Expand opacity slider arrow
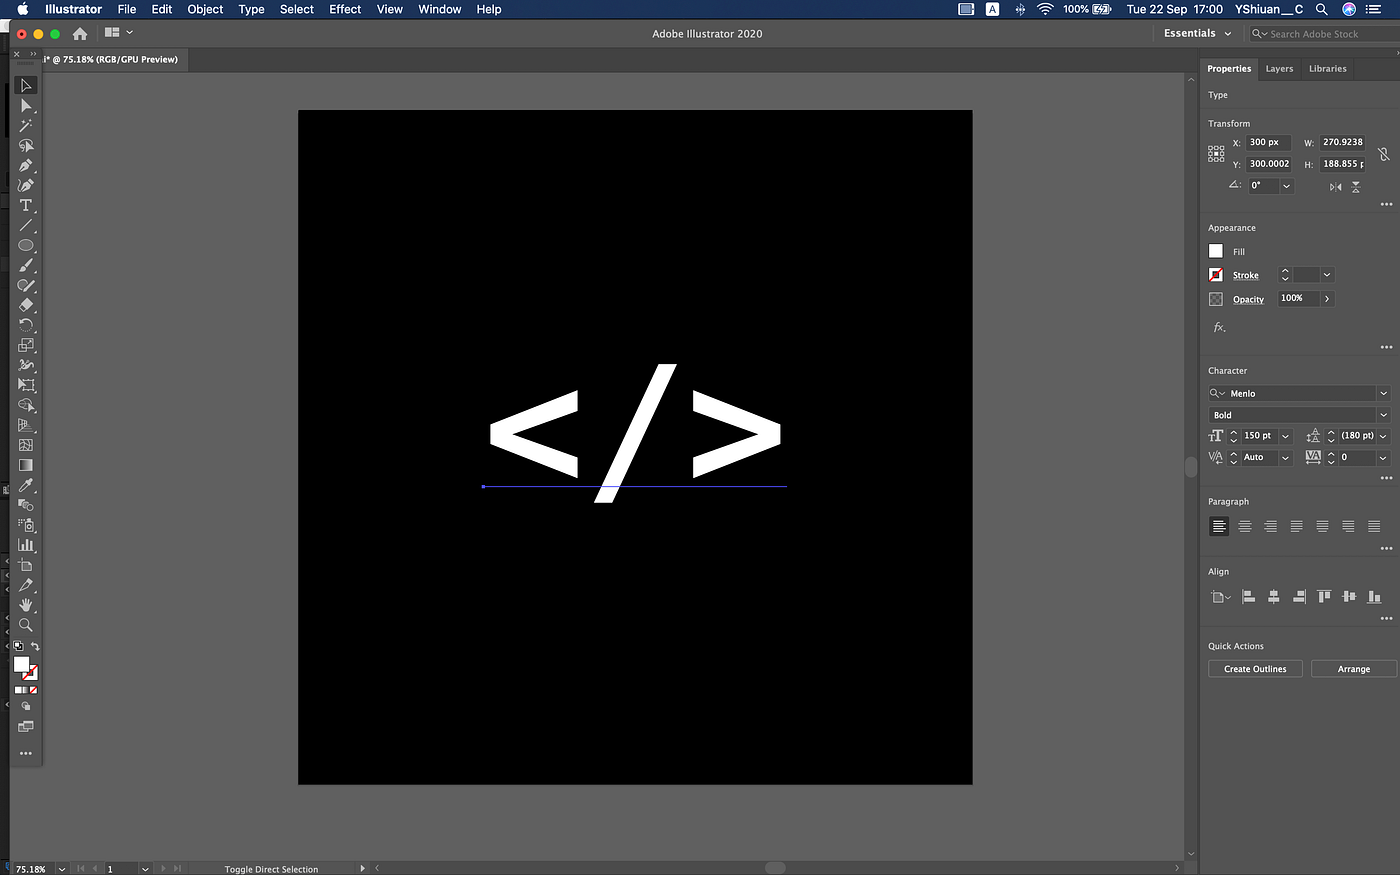Screen dimensions: 1400x875 point(1327,299)
